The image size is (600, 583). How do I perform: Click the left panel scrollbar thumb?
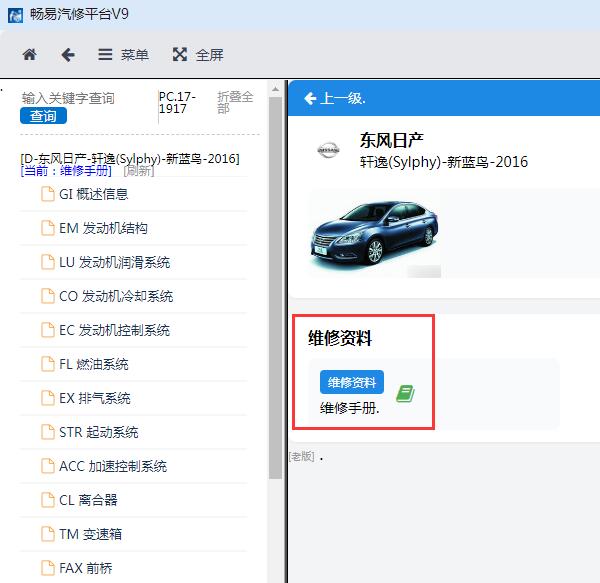pos(275,288)
